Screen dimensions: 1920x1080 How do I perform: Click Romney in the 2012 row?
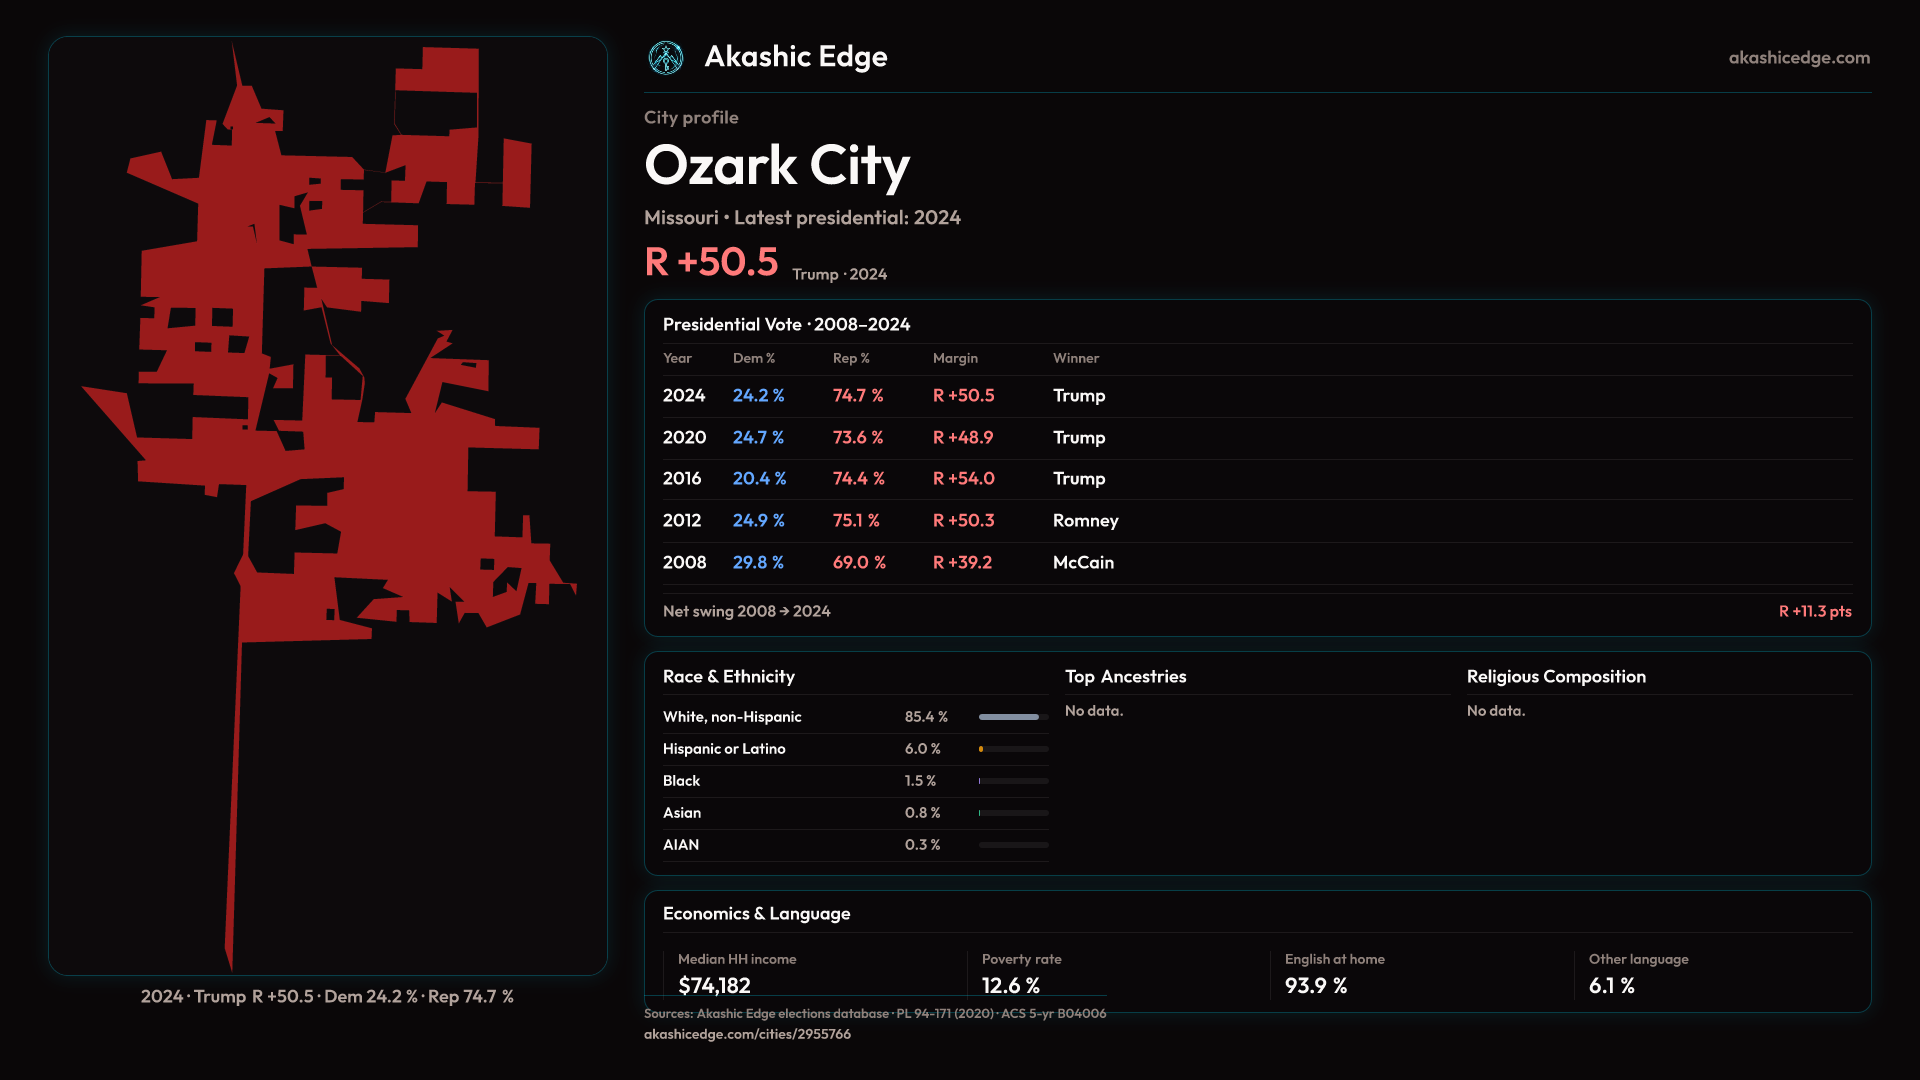pos(1085,521)
